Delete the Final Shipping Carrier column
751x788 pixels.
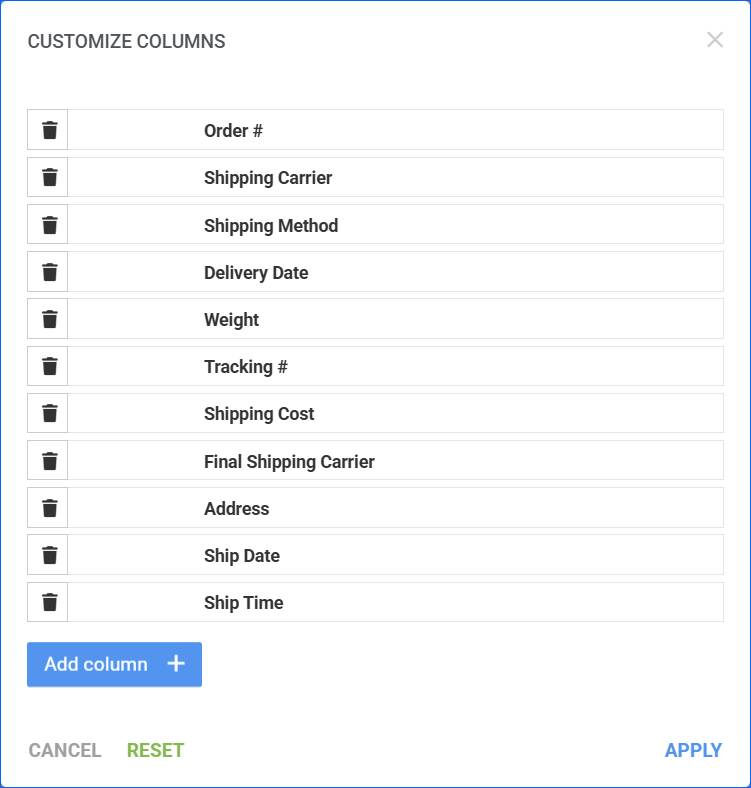[x=49, y=461]
